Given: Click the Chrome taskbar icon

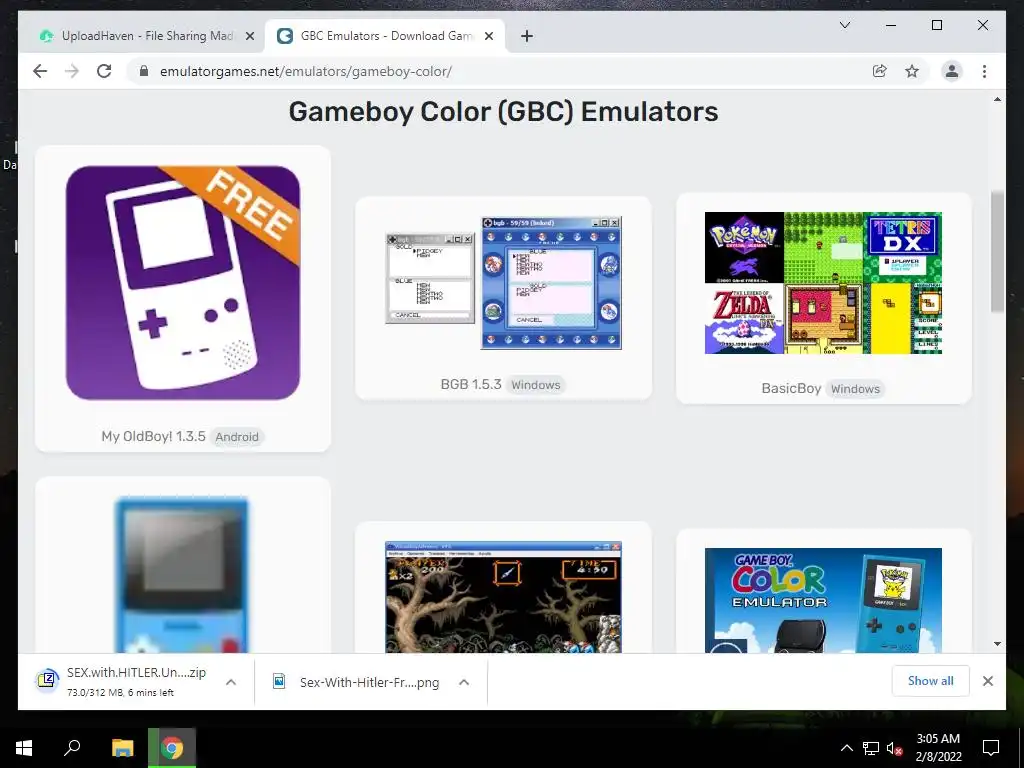Looking at the screenshot, I should coord(172,748).
